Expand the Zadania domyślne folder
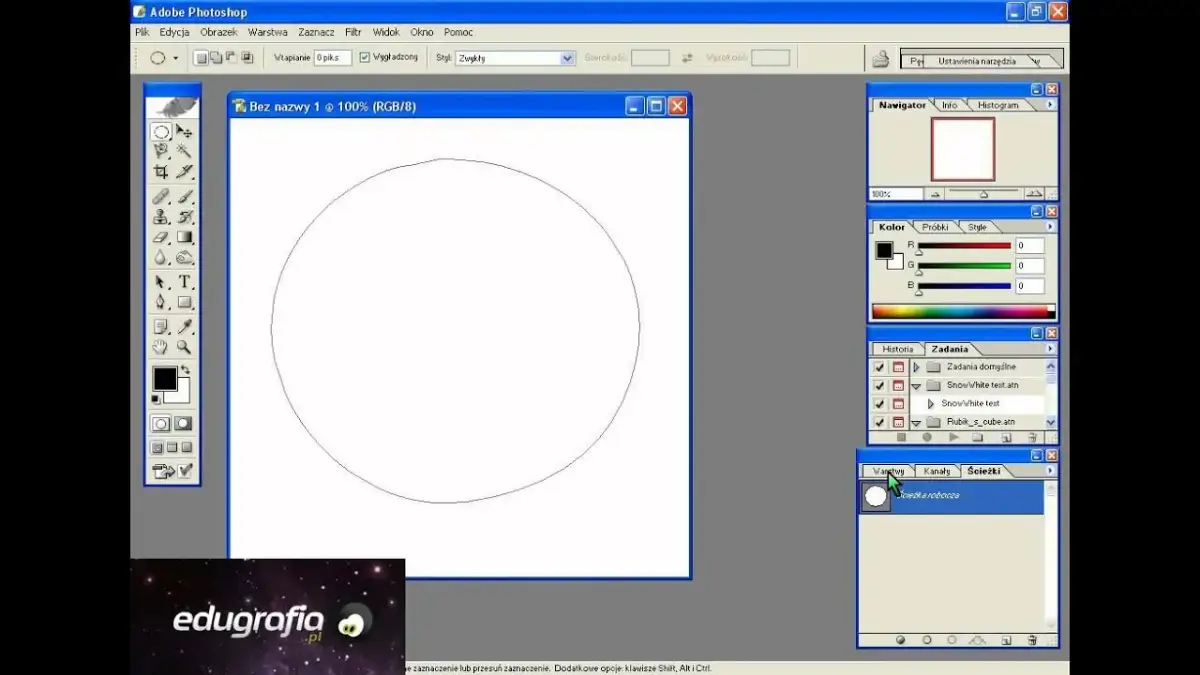 [916, 367]
